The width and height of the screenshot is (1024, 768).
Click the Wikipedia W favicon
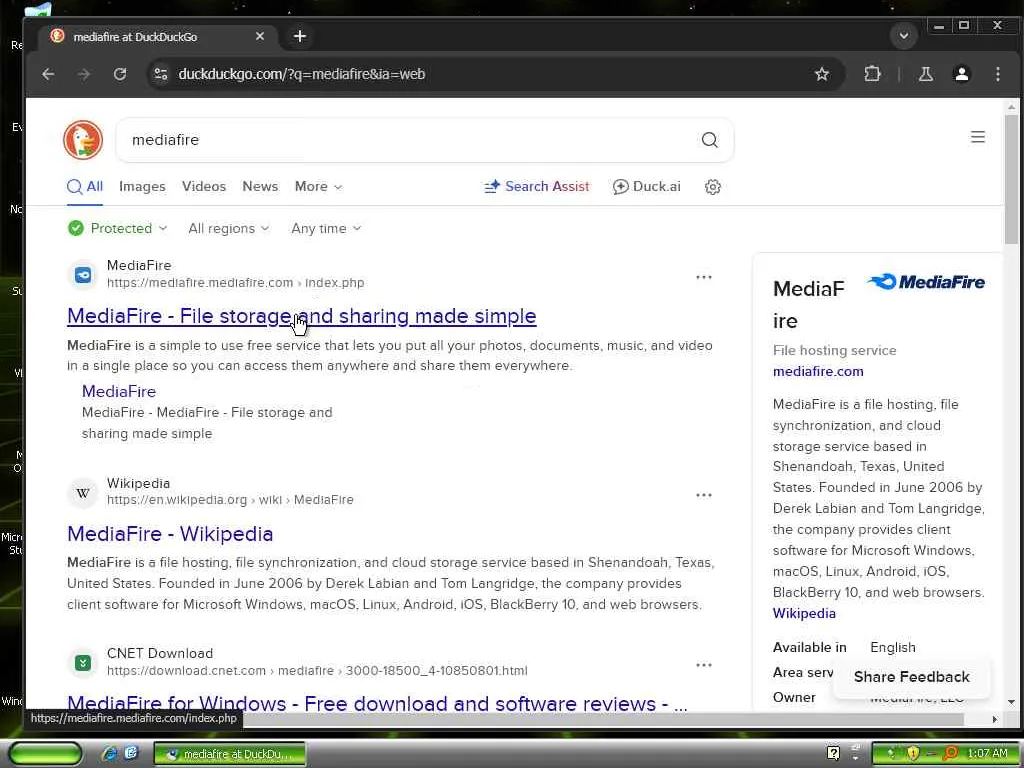click(x=83, y=493)
